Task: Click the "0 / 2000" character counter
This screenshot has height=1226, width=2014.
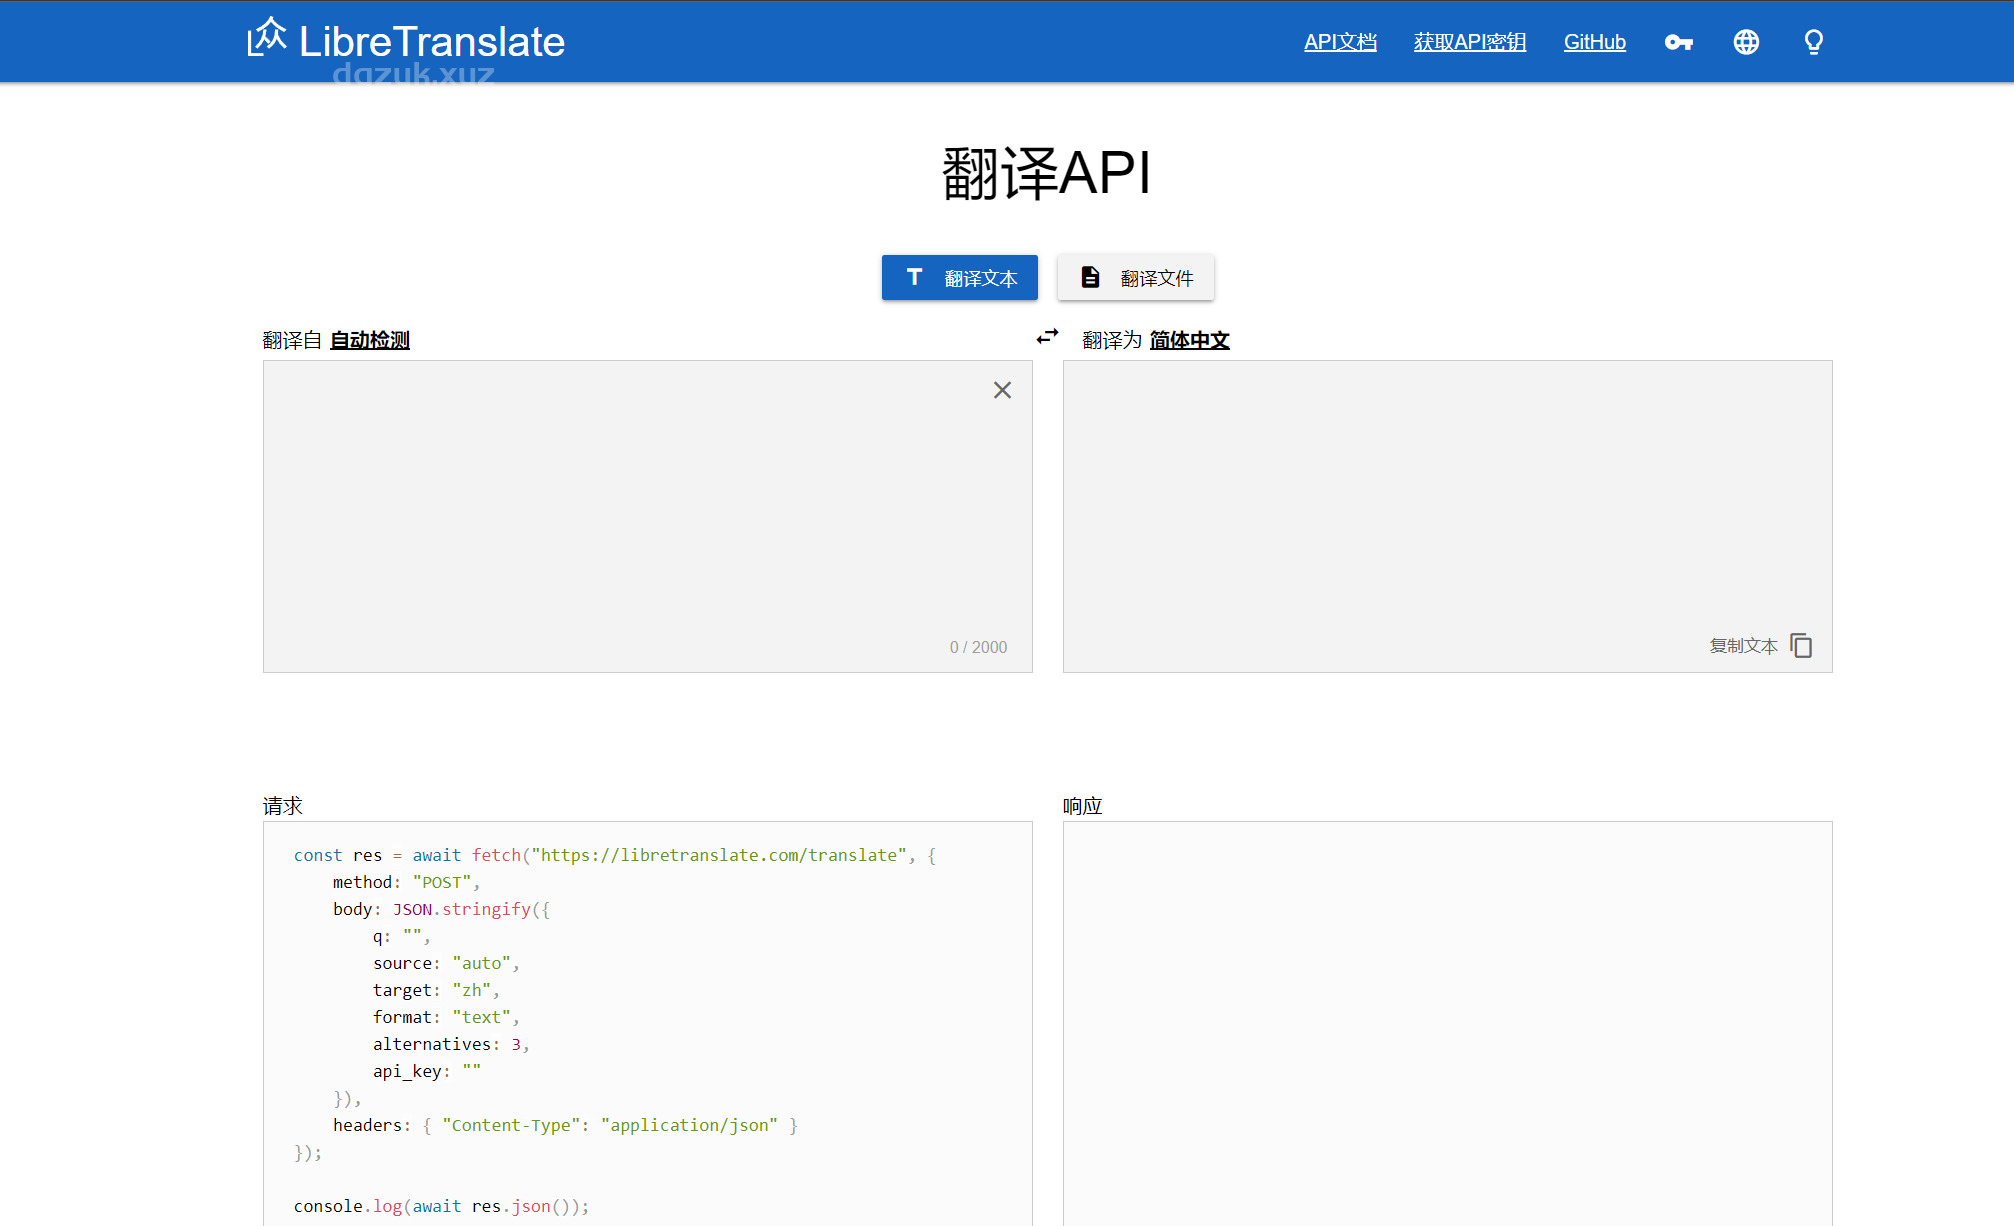Action: coord(978,647)
